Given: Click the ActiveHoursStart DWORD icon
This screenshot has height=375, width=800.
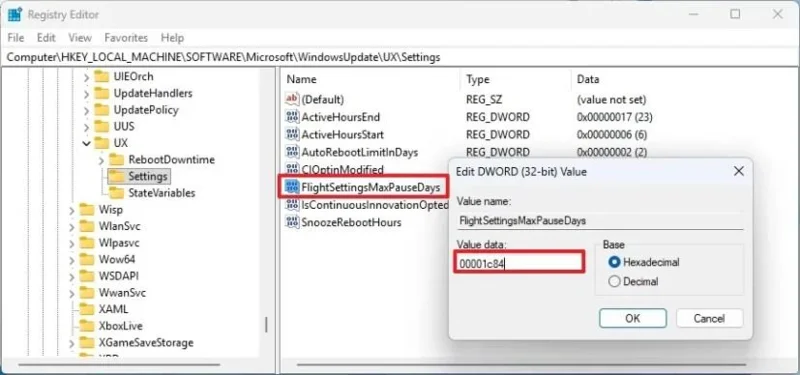Looking at the screenshot, I should [x=292, y=135].
